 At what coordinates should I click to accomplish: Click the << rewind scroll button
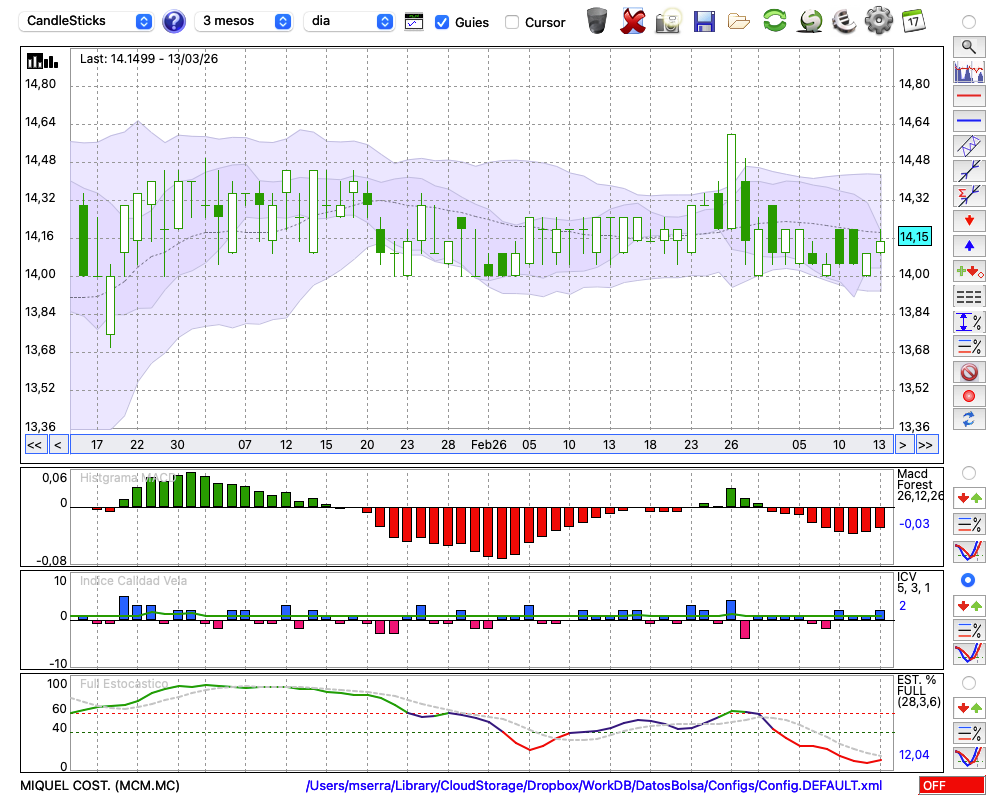[x=34, y=445]
